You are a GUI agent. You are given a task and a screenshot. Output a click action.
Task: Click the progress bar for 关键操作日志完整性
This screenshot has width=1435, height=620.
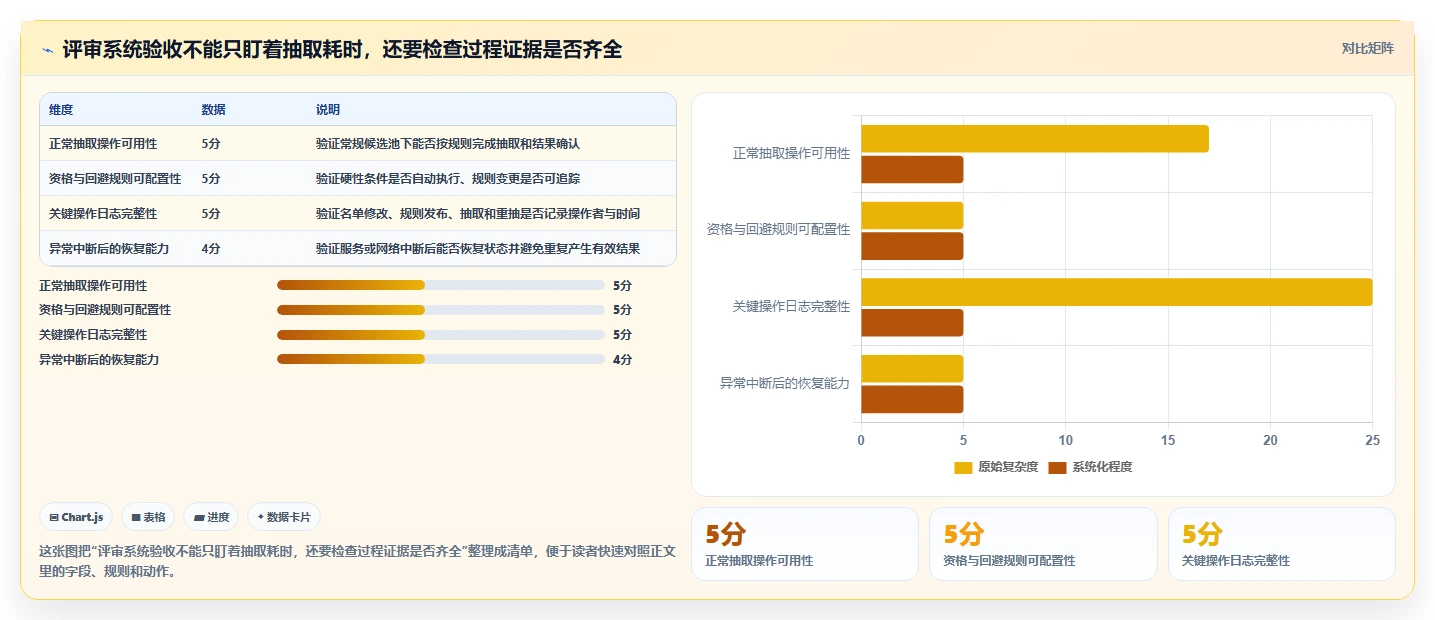pyautogui.click(x=441, y=335)
